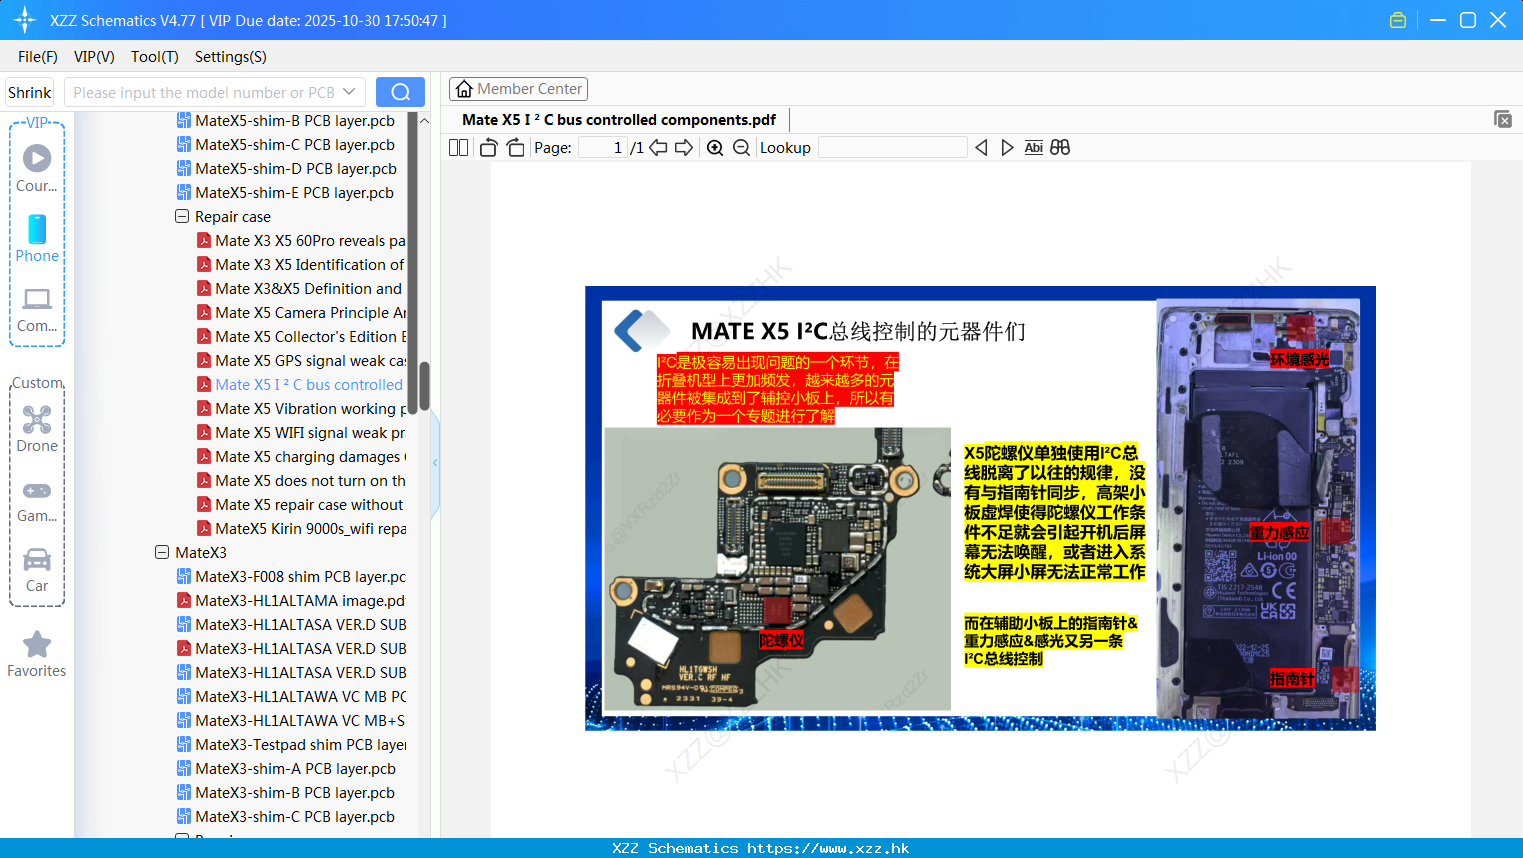The width and height of the screenshot is (1523, 858).
Task: Collapse the MateX3 tree node
Action: point(162,552)
